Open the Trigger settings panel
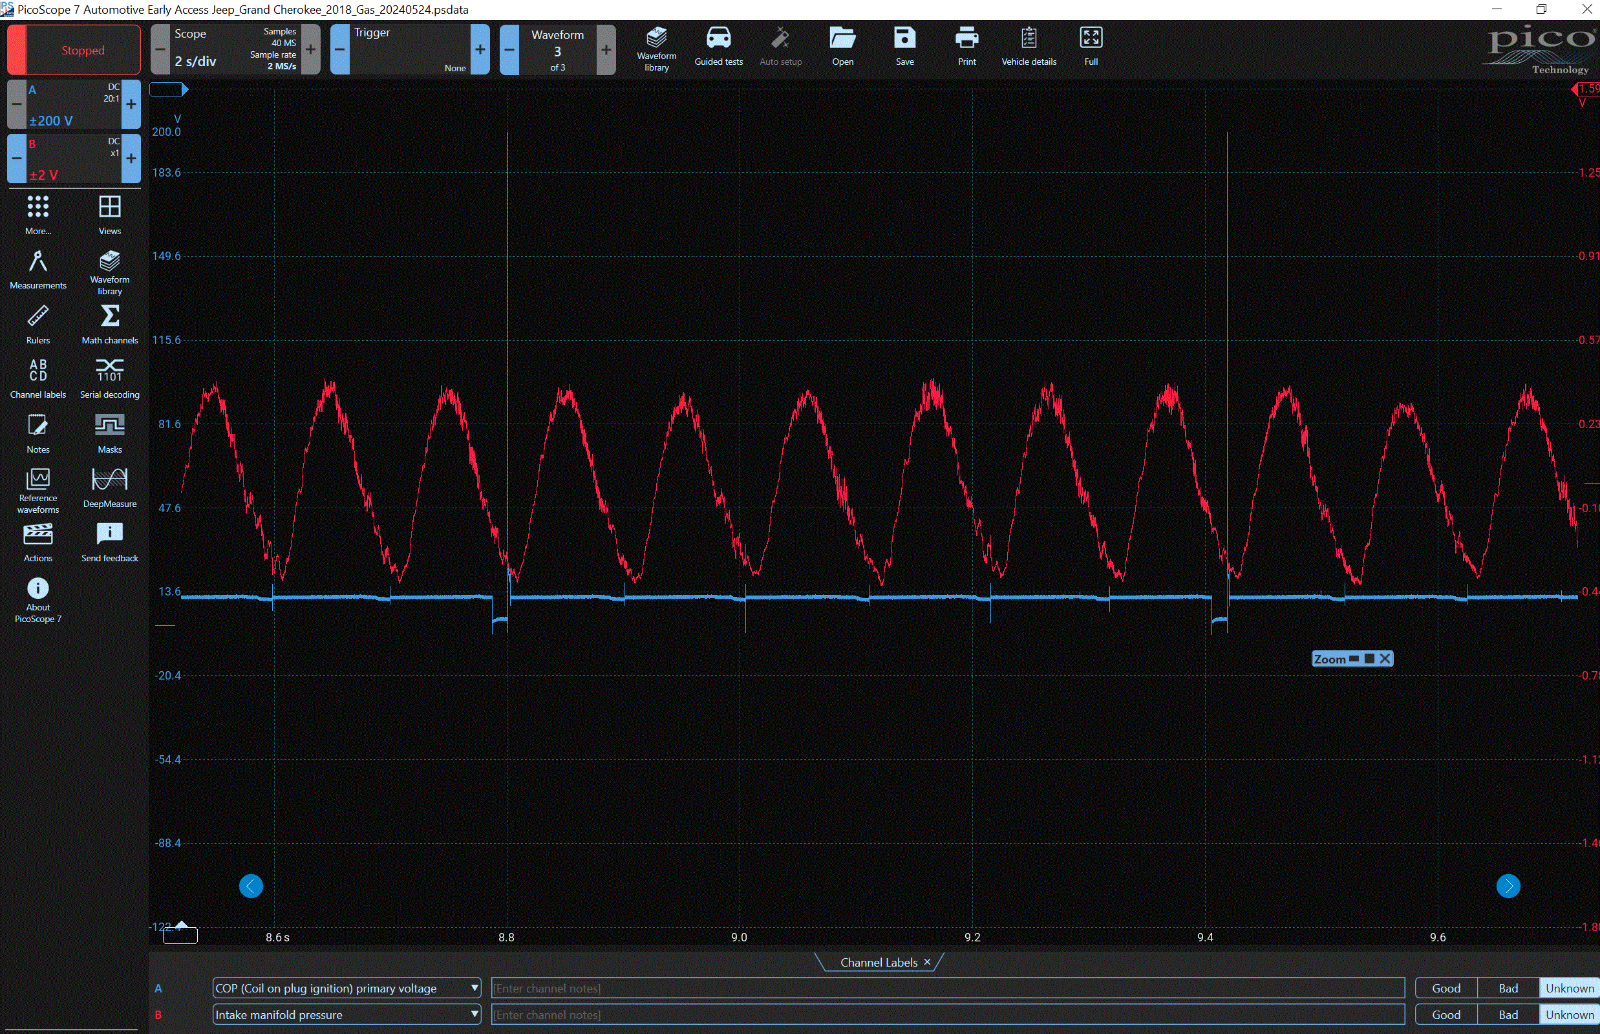The height and width of the screenshot is (1034, 1600). (410, 49)
